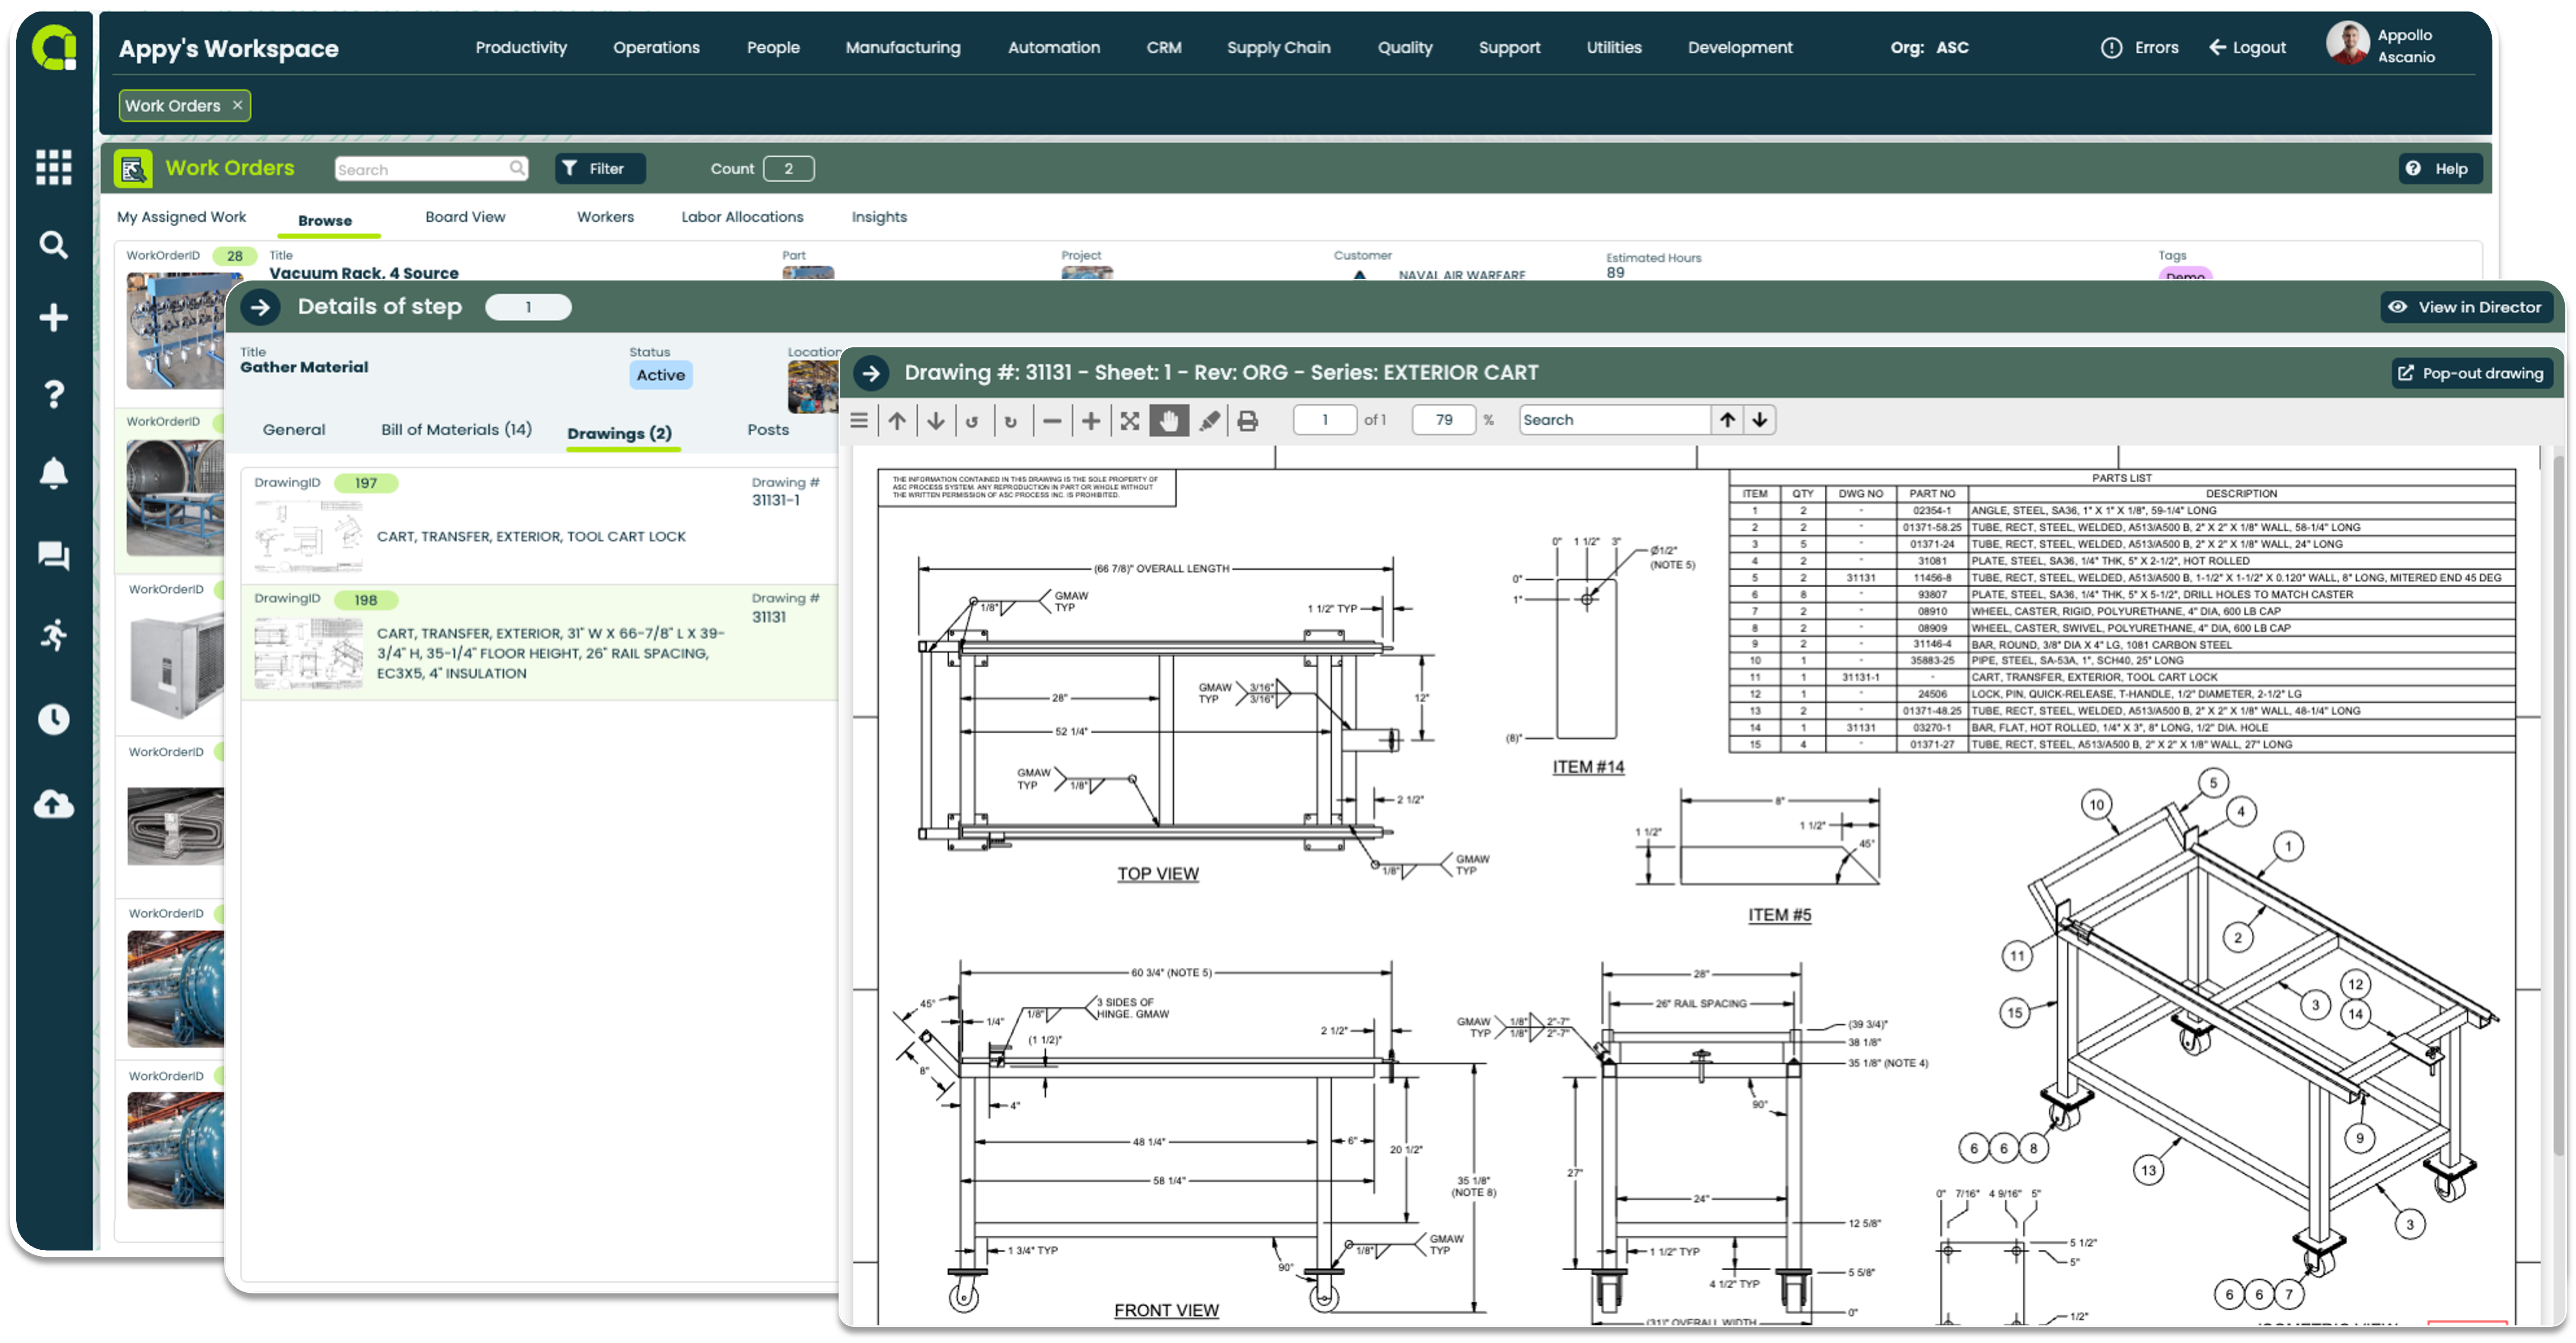Switch to My Assigned Work tab

click(181, 217)
